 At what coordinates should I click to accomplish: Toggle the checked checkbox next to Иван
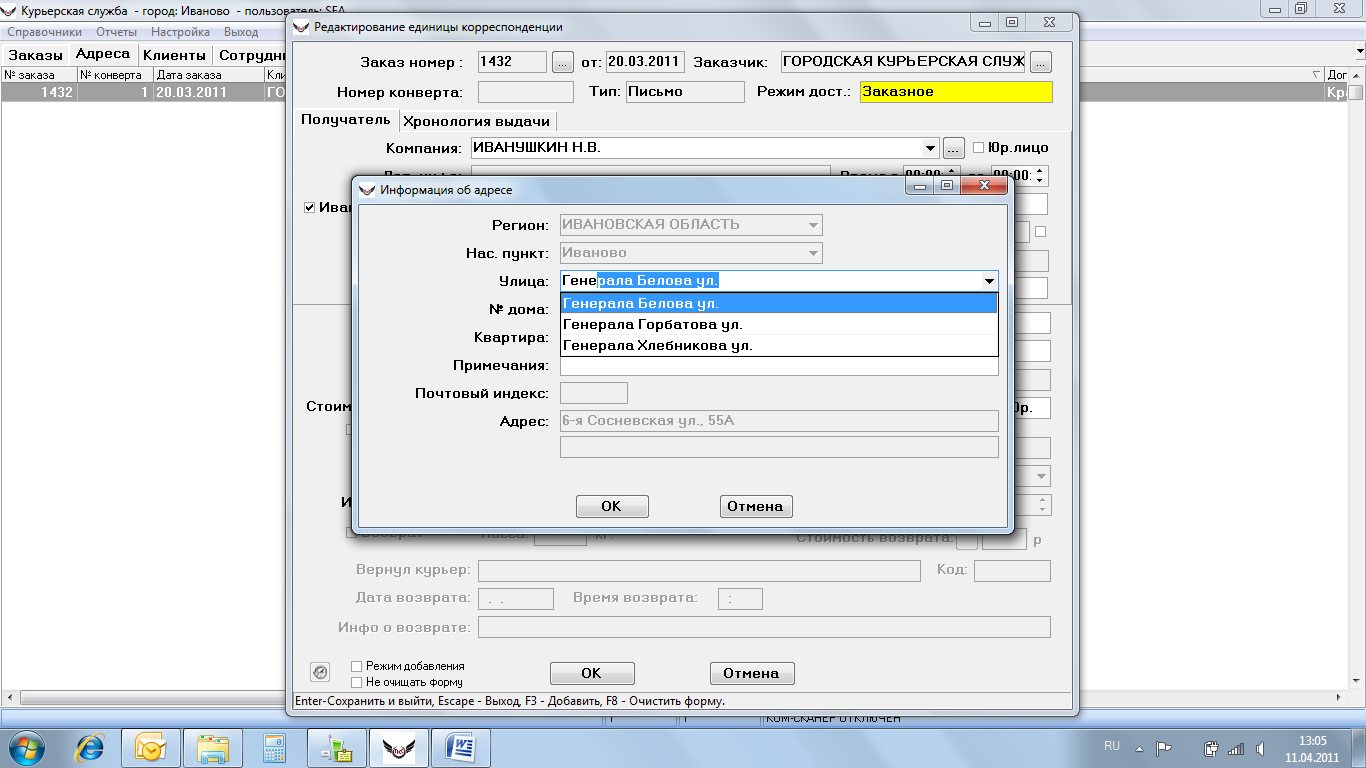pos(310,208)
